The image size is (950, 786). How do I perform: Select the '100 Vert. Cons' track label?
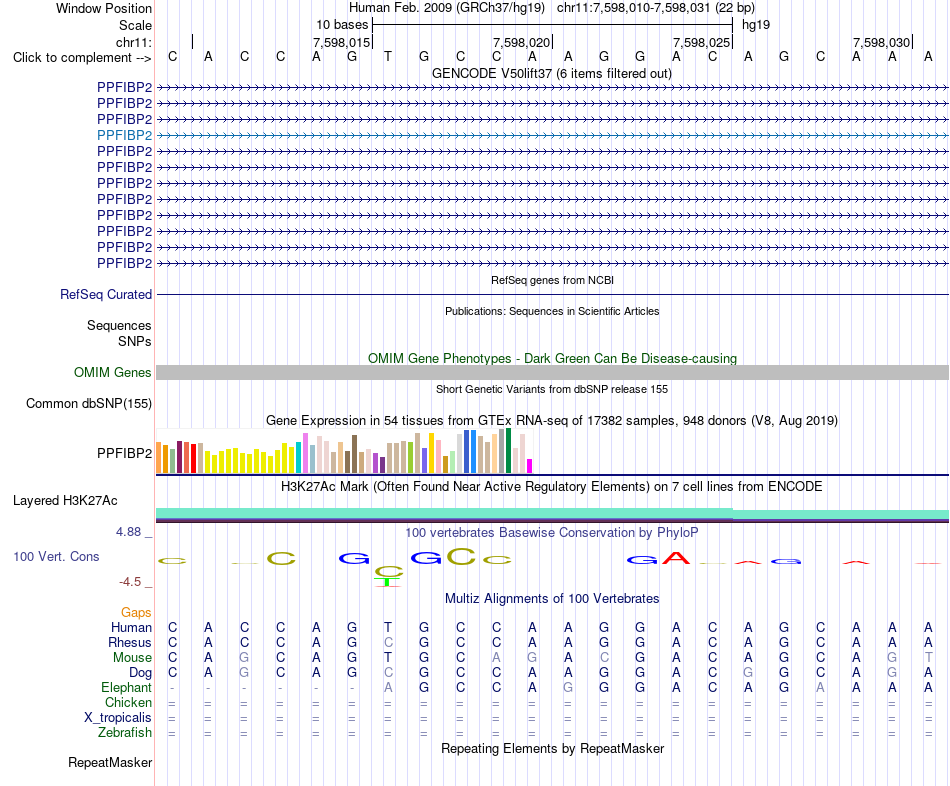(56, 556)
